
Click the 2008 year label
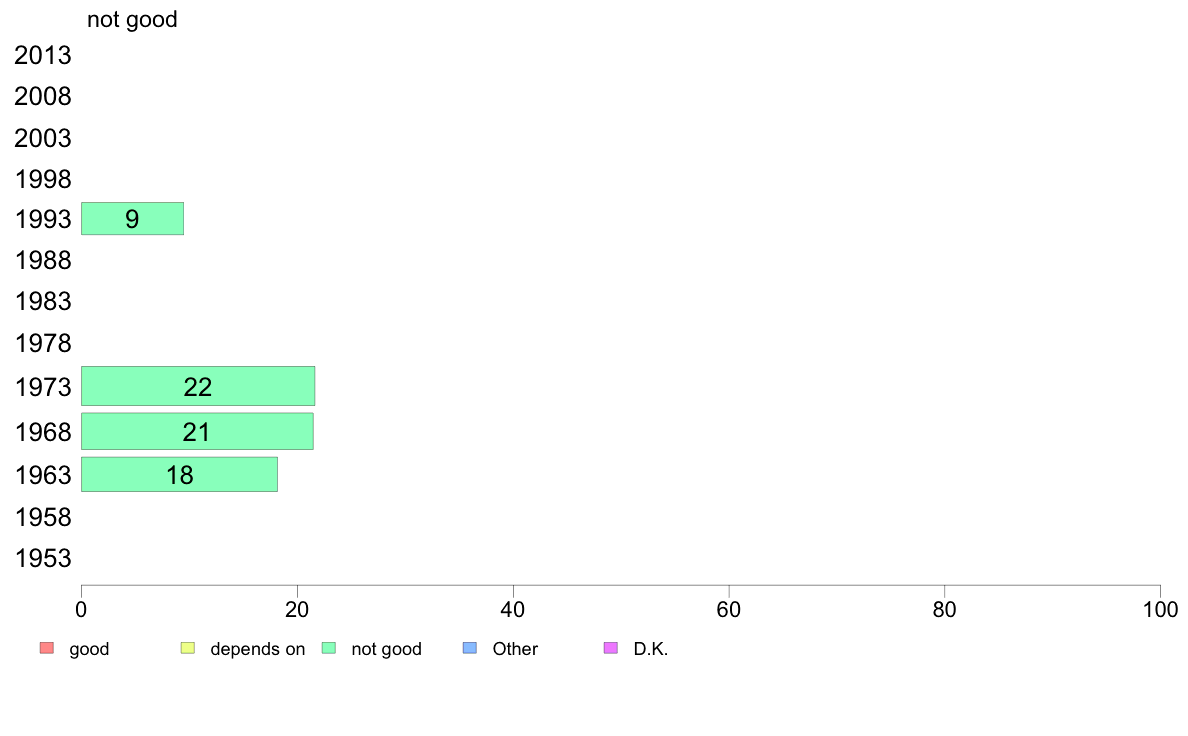[x=43, y=96]
